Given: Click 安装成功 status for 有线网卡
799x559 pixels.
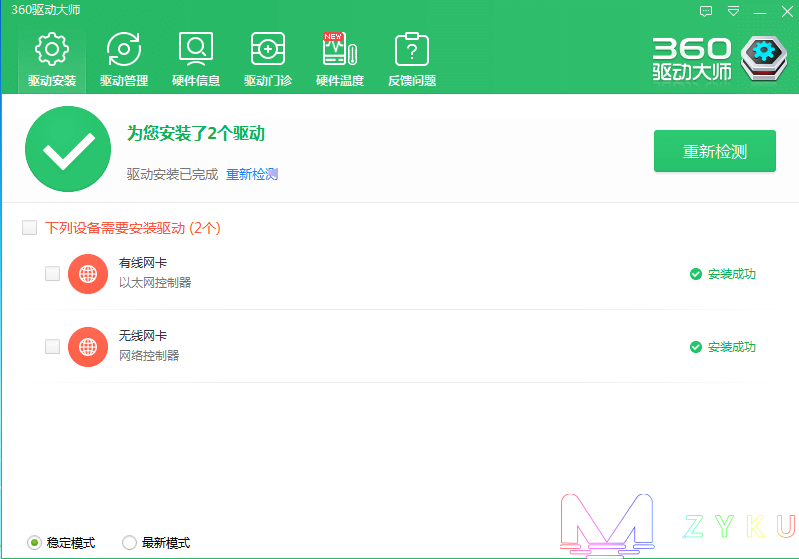Looking at the screenshot, I should coord(722,274).
